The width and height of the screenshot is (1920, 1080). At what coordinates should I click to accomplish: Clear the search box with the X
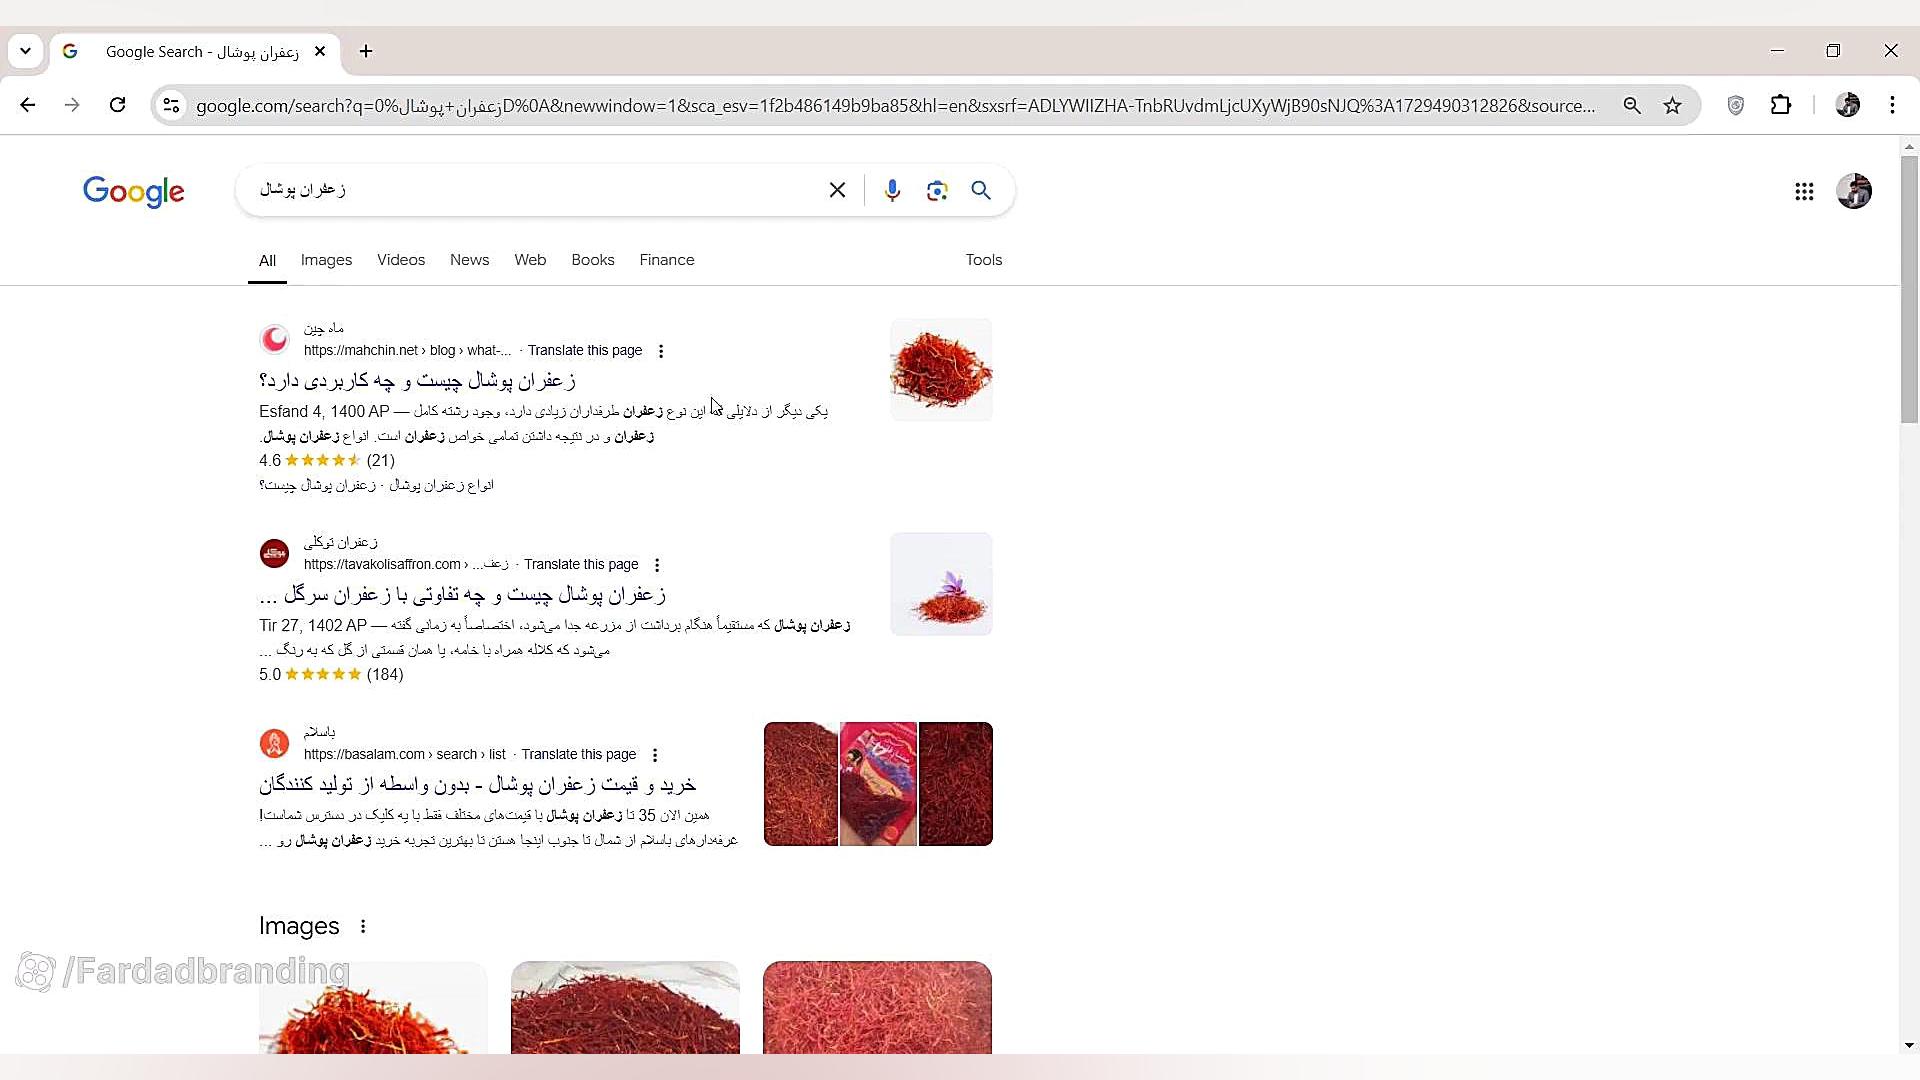837,190
